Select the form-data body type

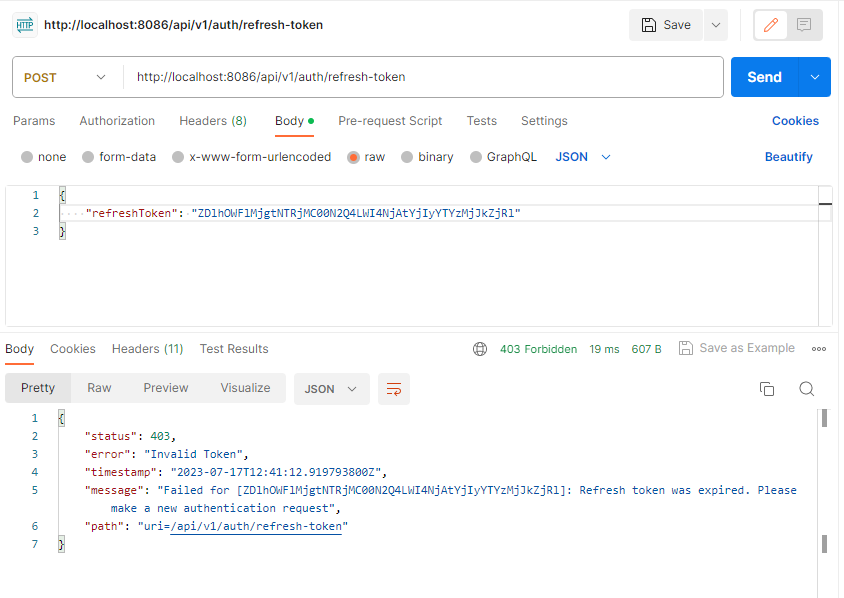tap(119, 157)
